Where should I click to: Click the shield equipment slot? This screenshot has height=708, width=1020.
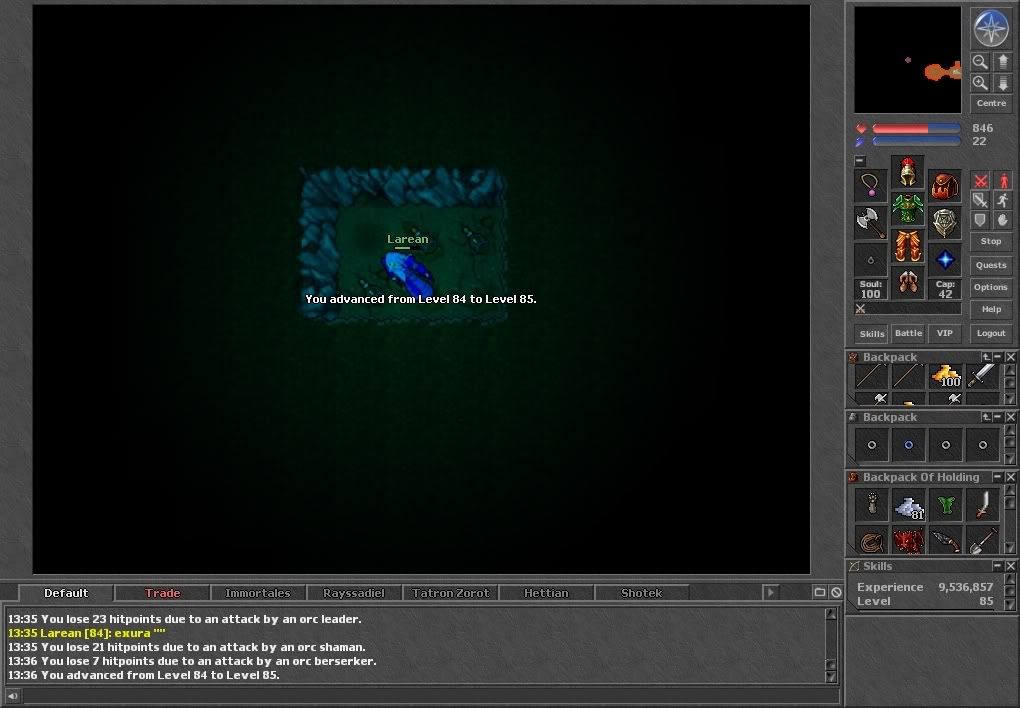(945, 223)
